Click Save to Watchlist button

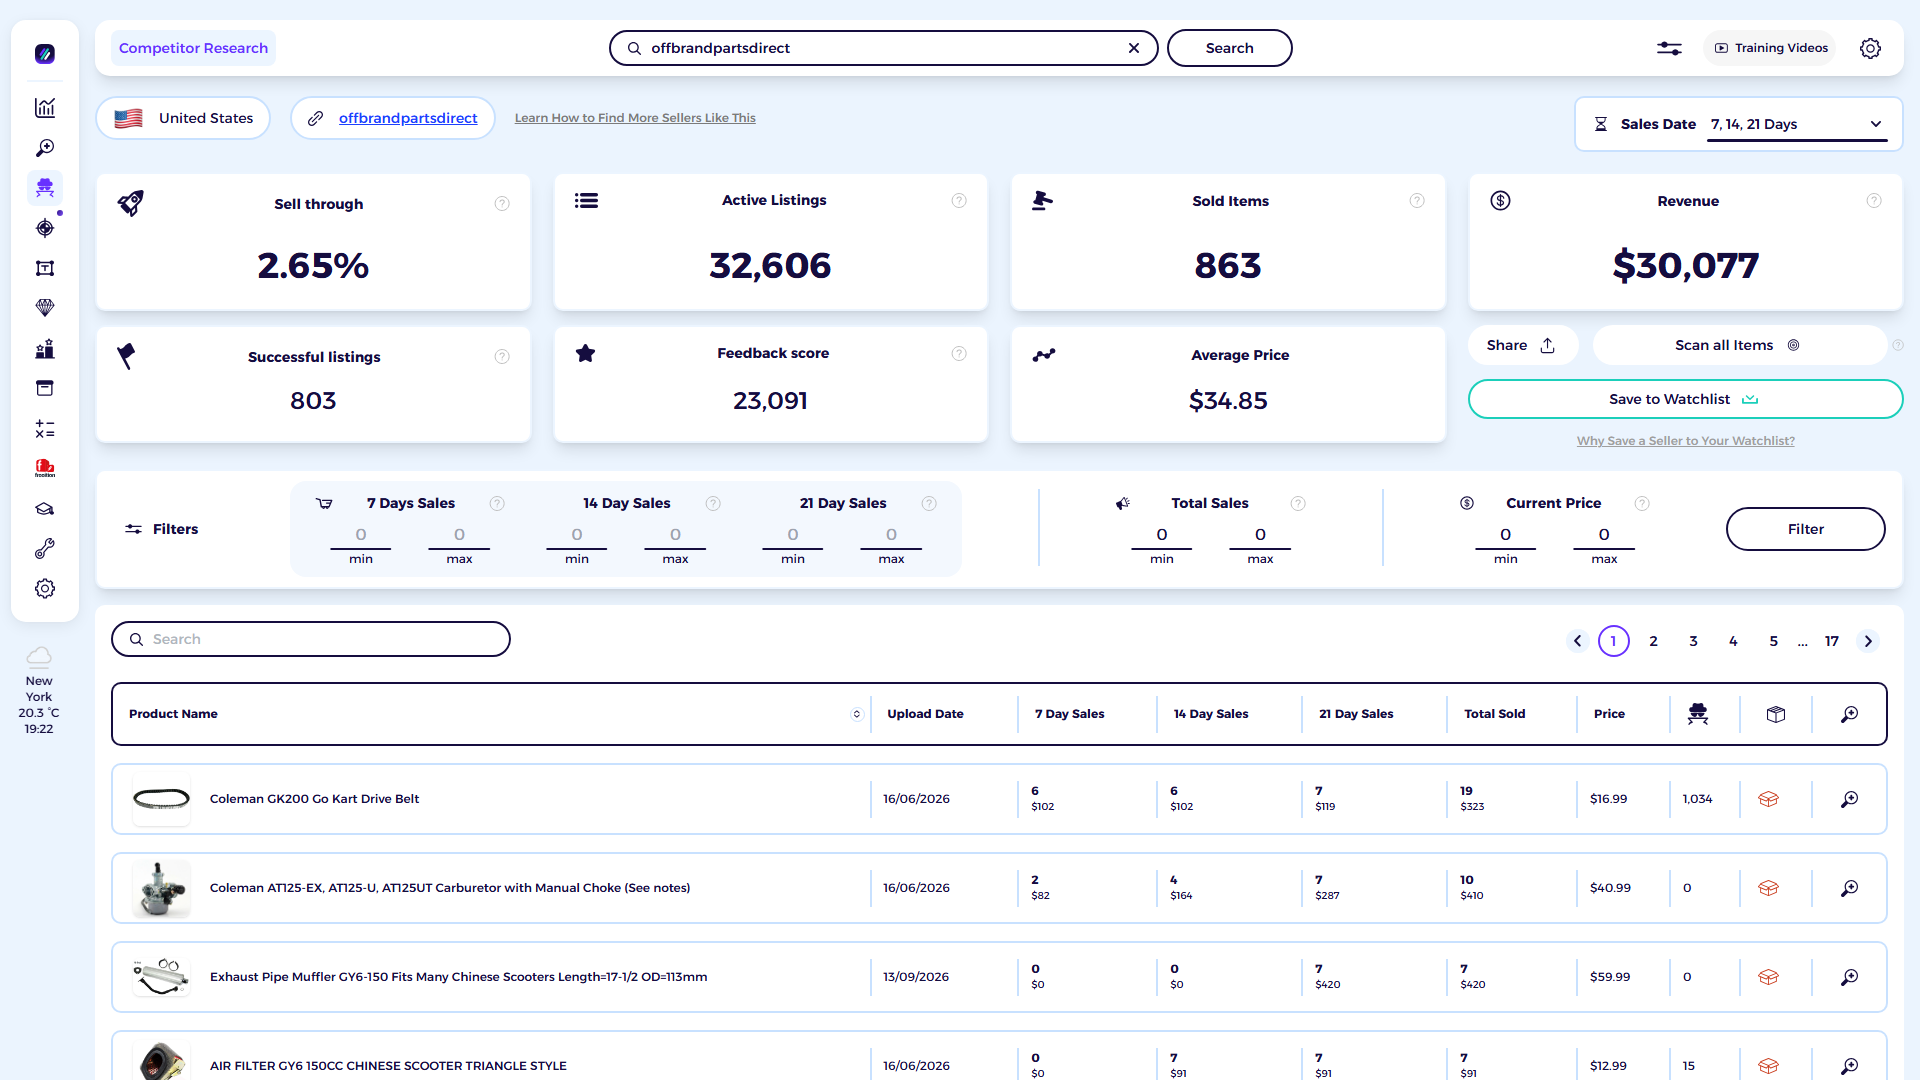pyautogui.click(x=1685, y=399)
